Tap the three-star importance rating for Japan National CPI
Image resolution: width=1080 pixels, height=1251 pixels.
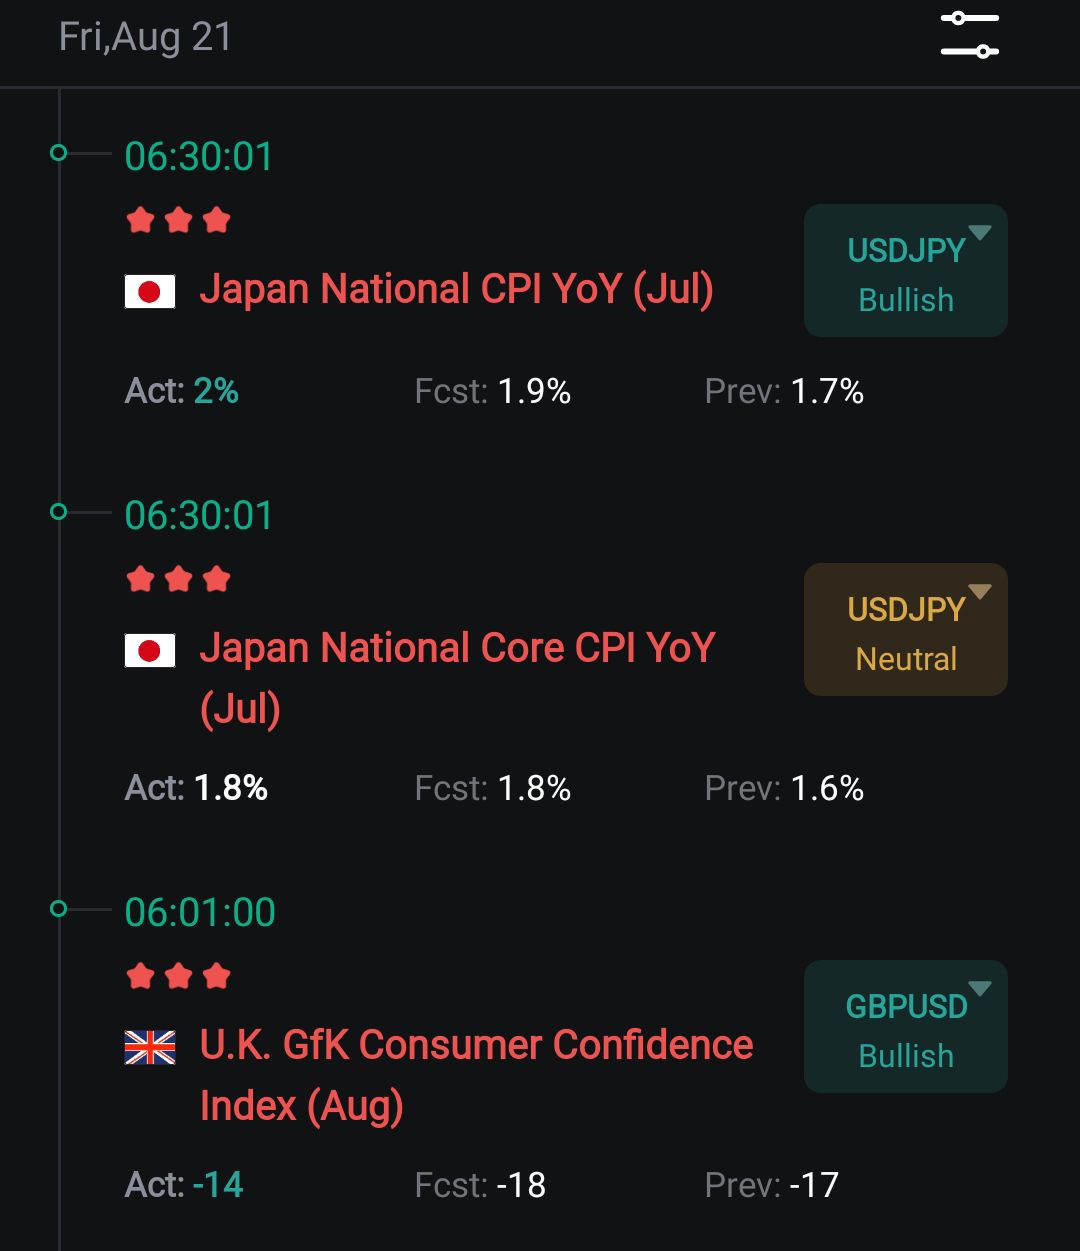179,220
